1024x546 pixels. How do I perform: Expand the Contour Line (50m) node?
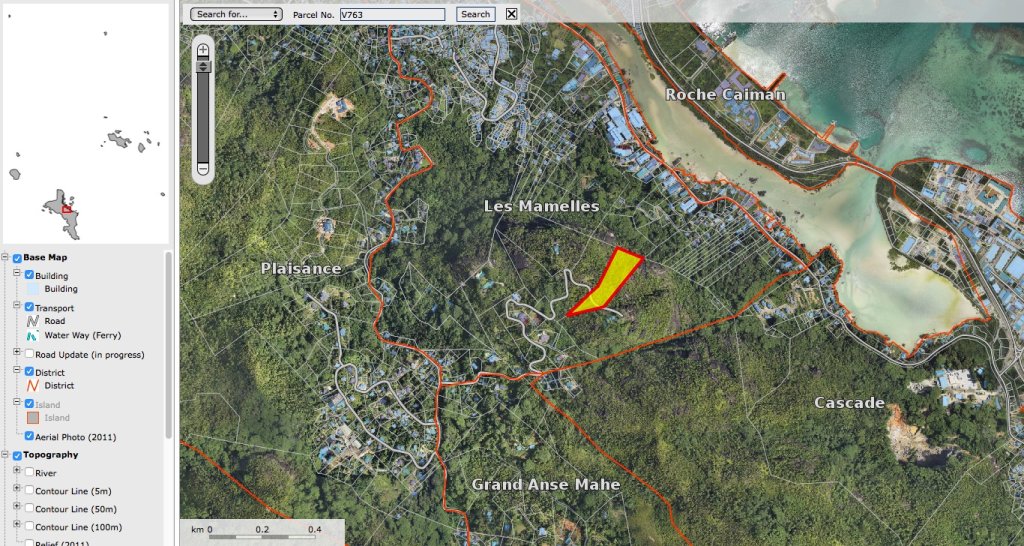(x=17, y=509)
